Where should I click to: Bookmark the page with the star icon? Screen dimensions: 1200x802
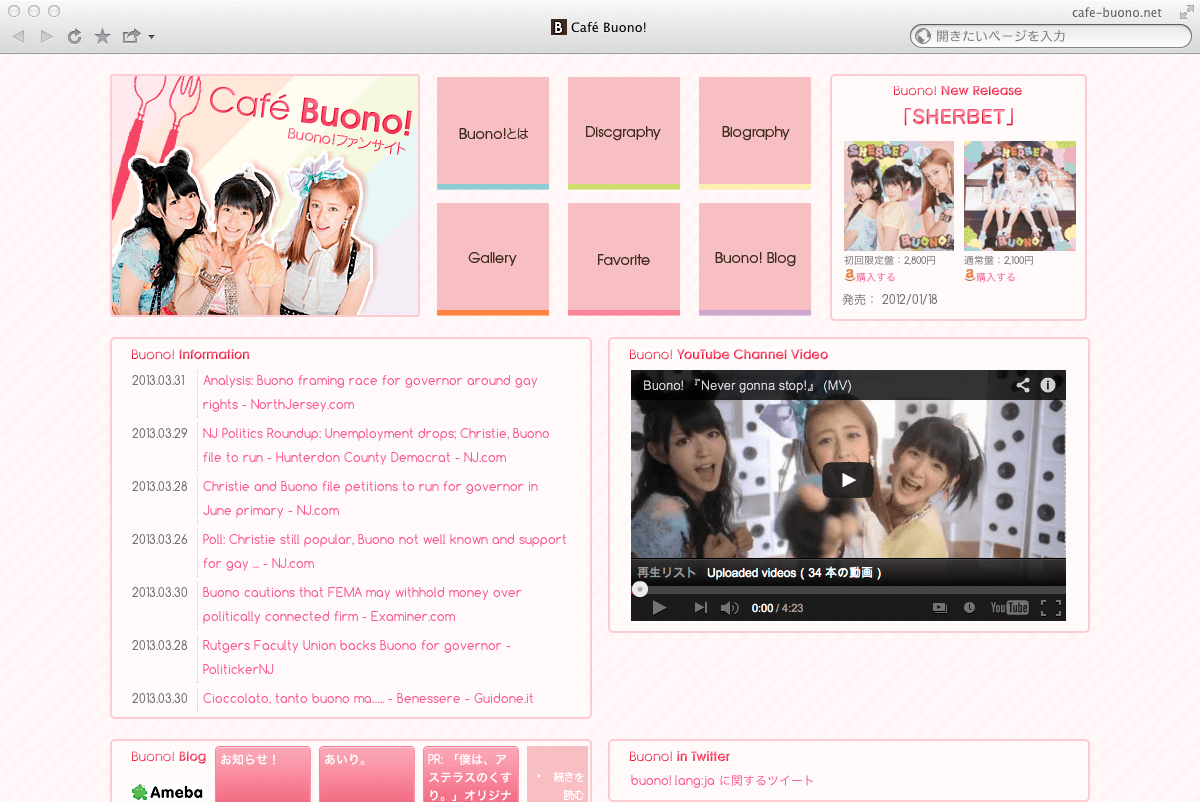coord(102,37)
